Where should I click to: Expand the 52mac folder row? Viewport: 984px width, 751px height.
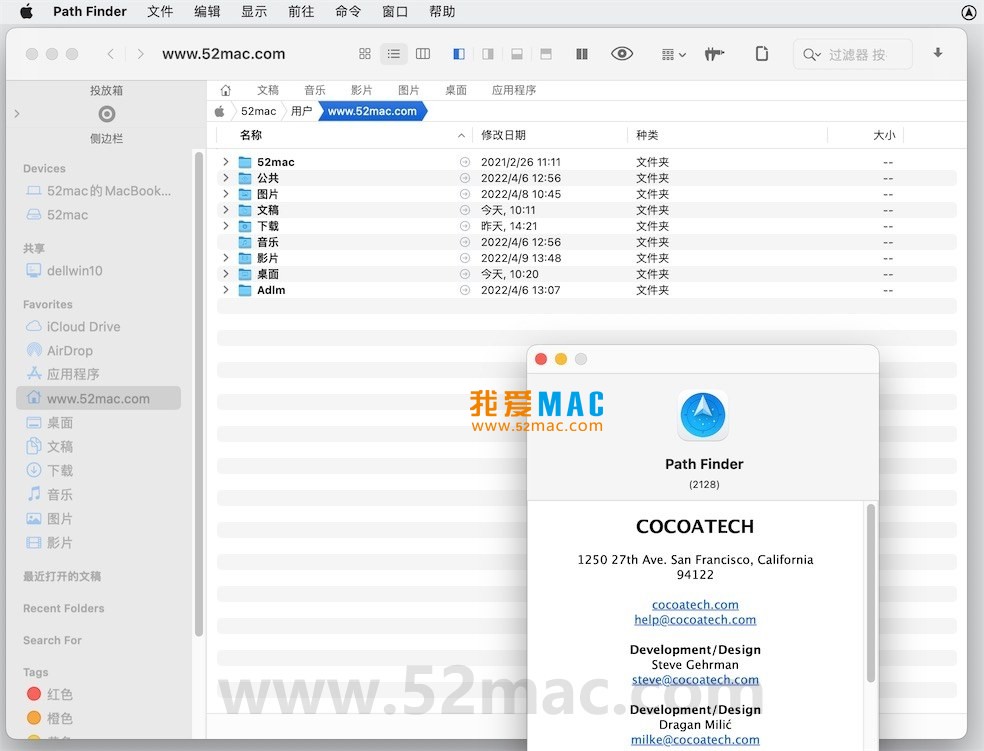(226, 162)
